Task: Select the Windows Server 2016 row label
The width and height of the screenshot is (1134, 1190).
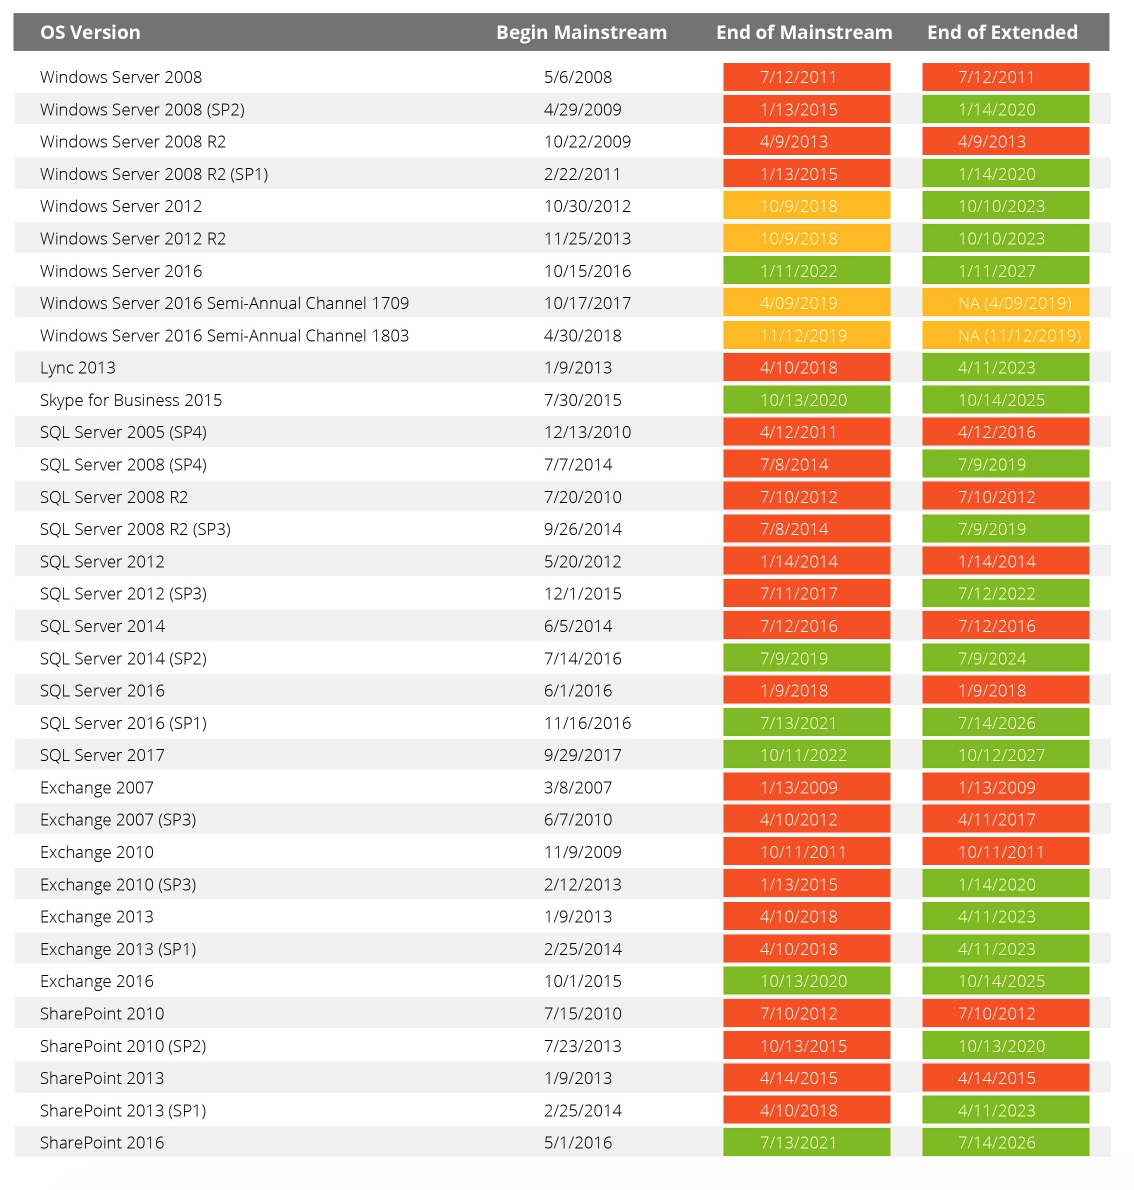Action: [121, 271]
